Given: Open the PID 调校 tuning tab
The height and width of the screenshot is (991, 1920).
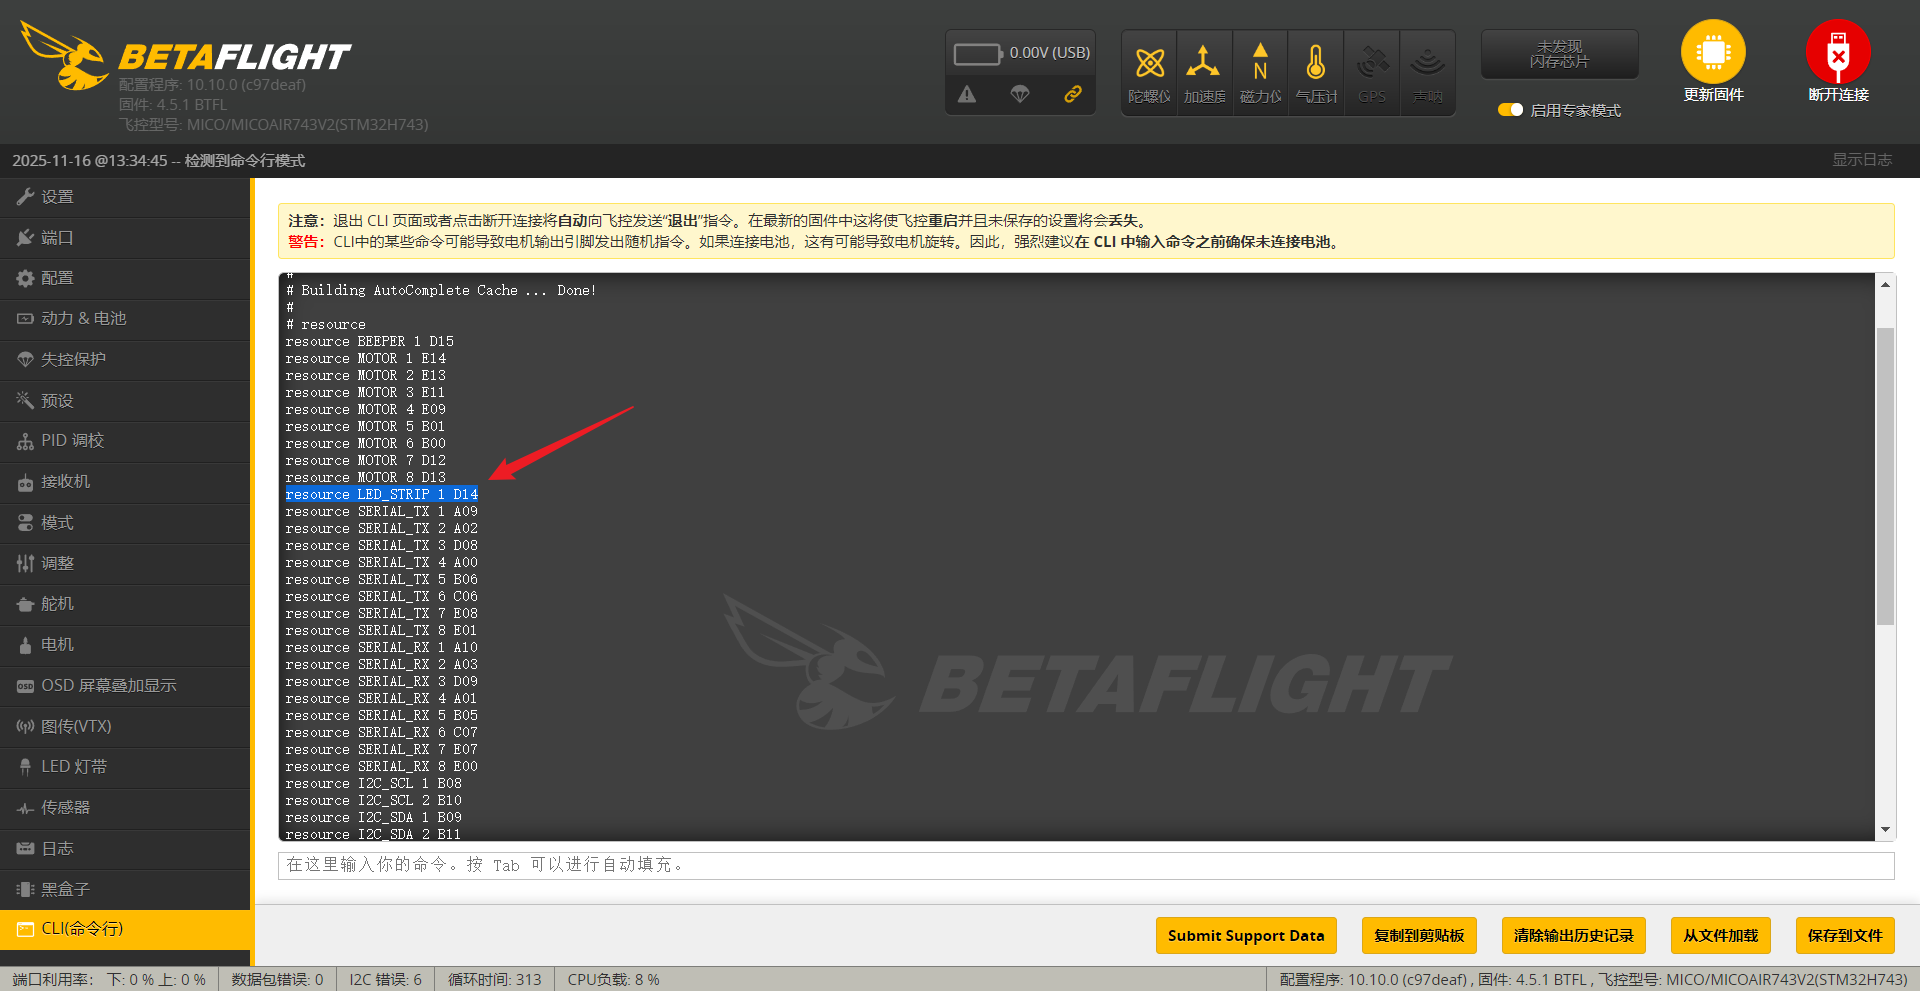Looking at the screenshot, I should pos(72,441).
